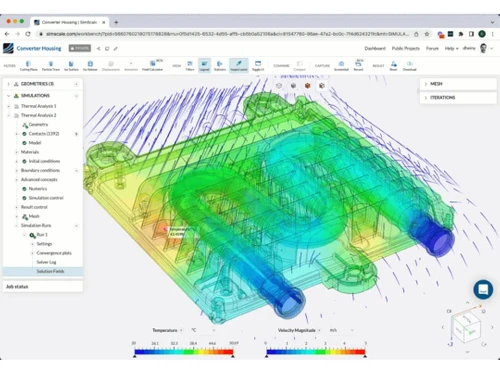Click the temperature legend color bar

[x=184, y=352]
